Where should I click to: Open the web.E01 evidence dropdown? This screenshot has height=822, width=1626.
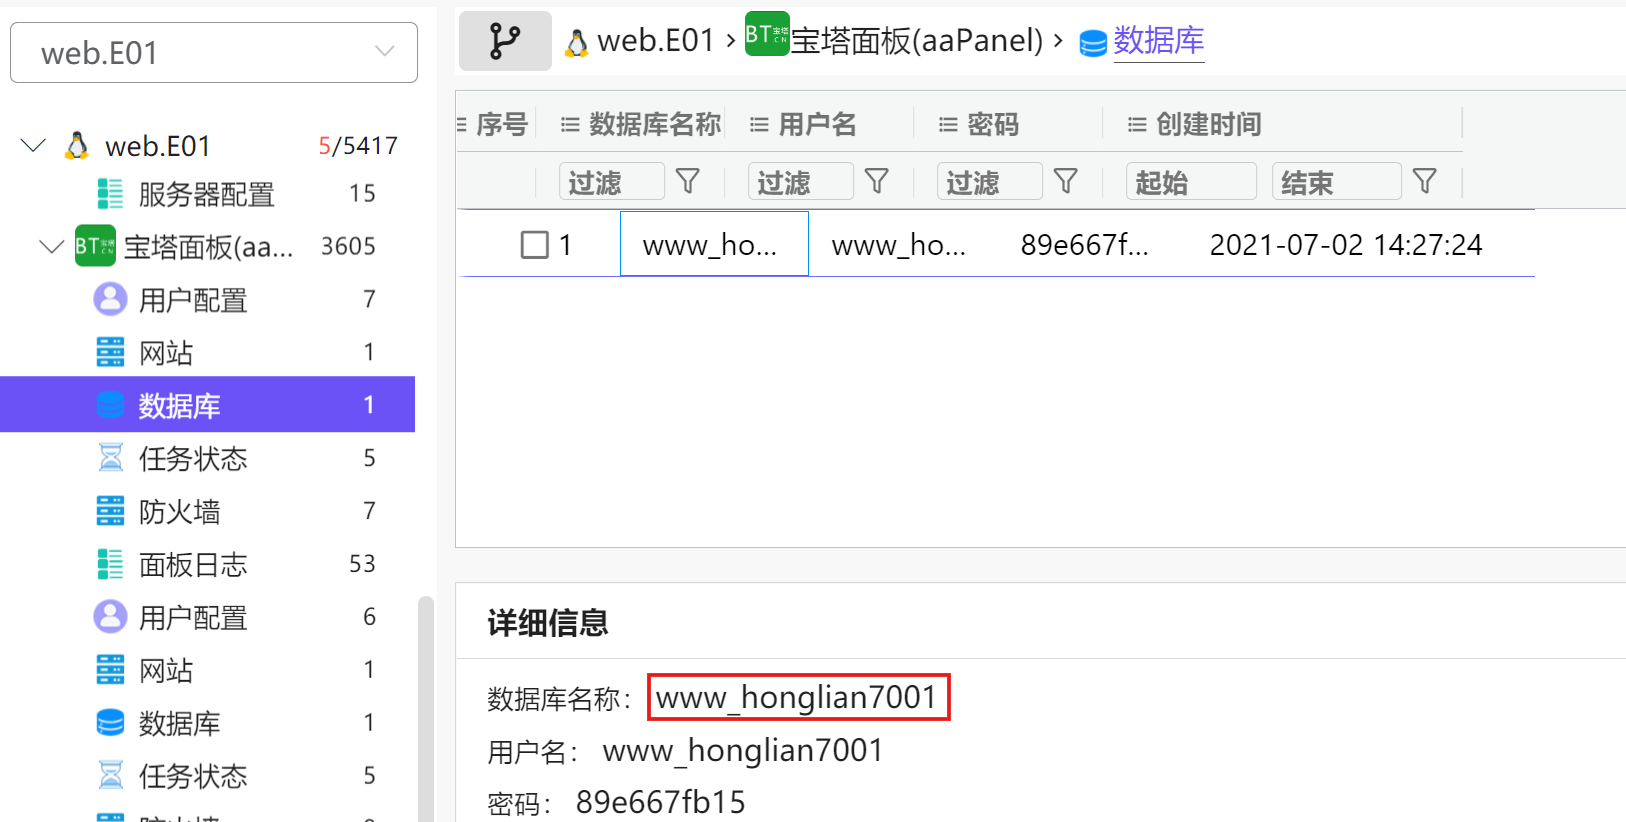[x=214, y=52]
